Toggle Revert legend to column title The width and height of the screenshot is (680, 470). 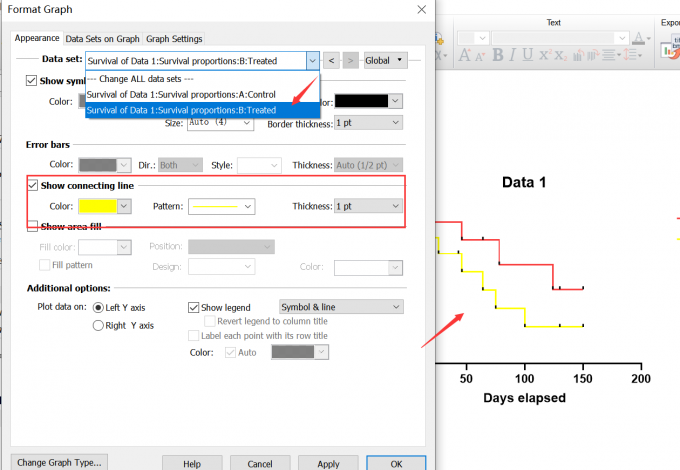click(209, 321)
